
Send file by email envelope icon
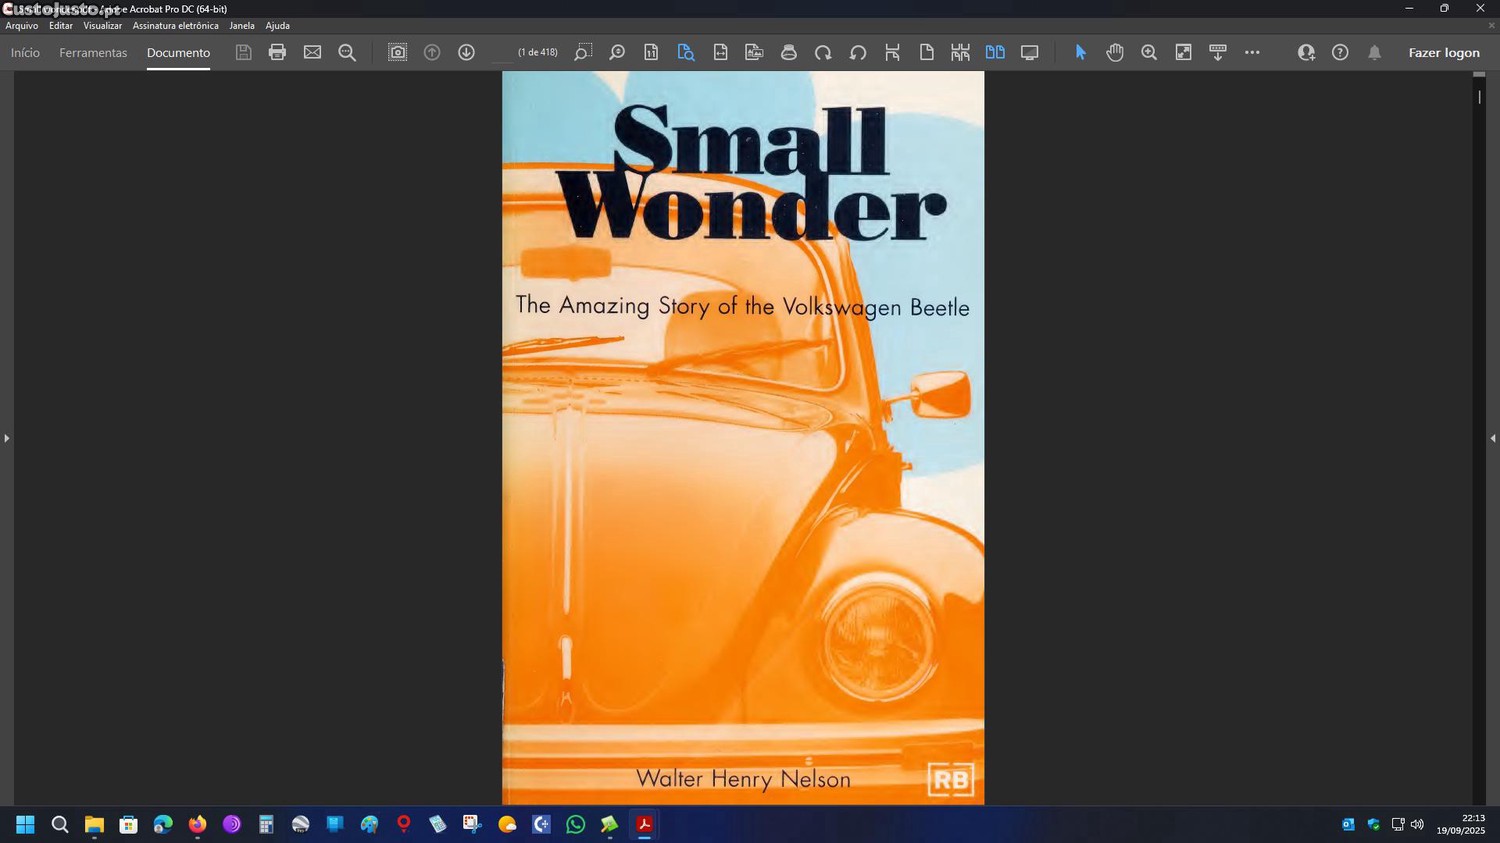312,52
